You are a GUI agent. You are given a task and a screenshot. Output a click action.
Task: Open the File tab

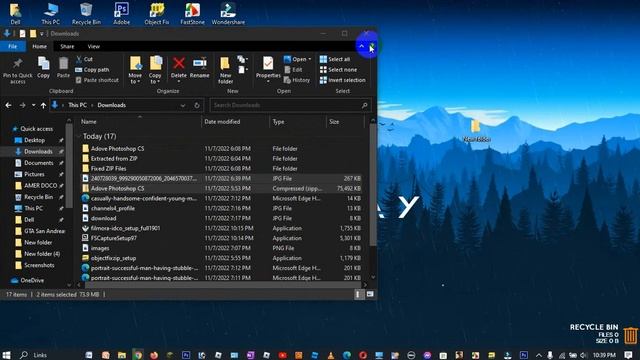coord(13,47)
